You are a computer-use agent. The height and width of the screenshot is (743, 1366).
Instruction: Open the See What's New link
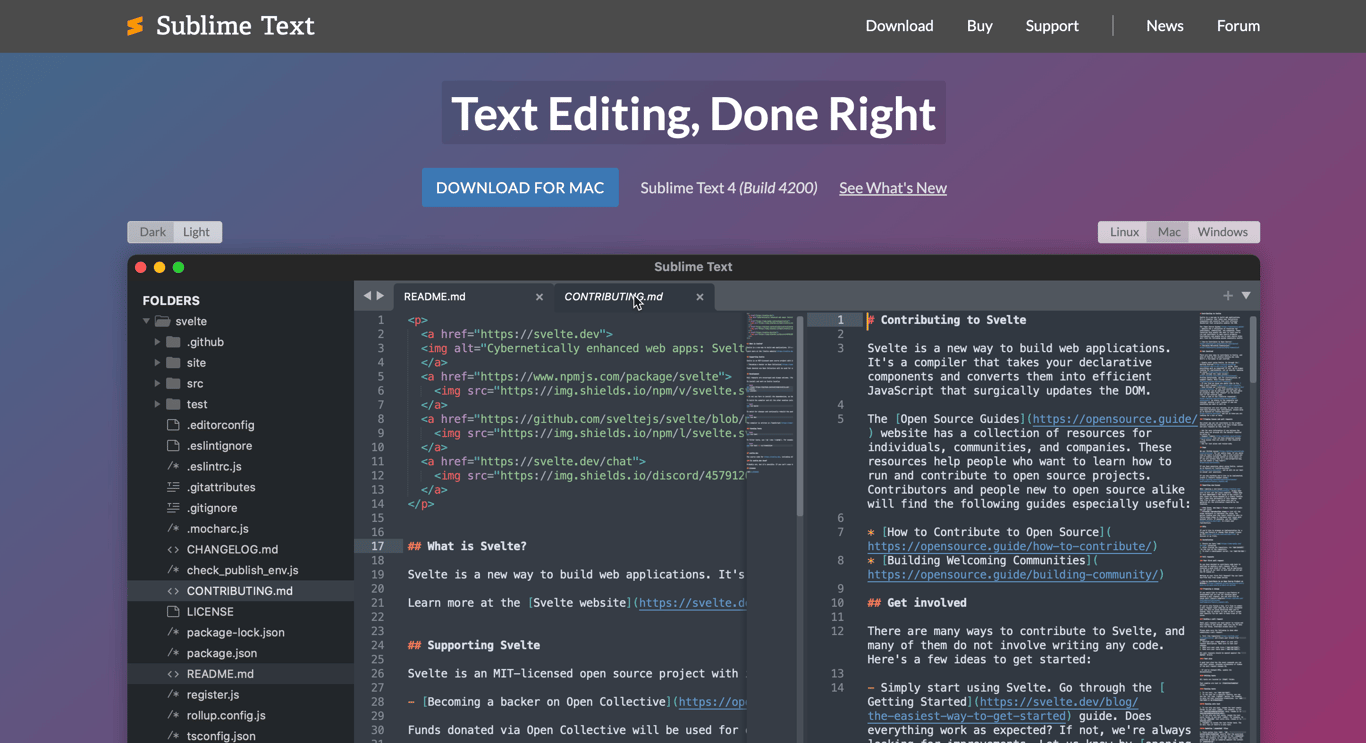(892, 187)
